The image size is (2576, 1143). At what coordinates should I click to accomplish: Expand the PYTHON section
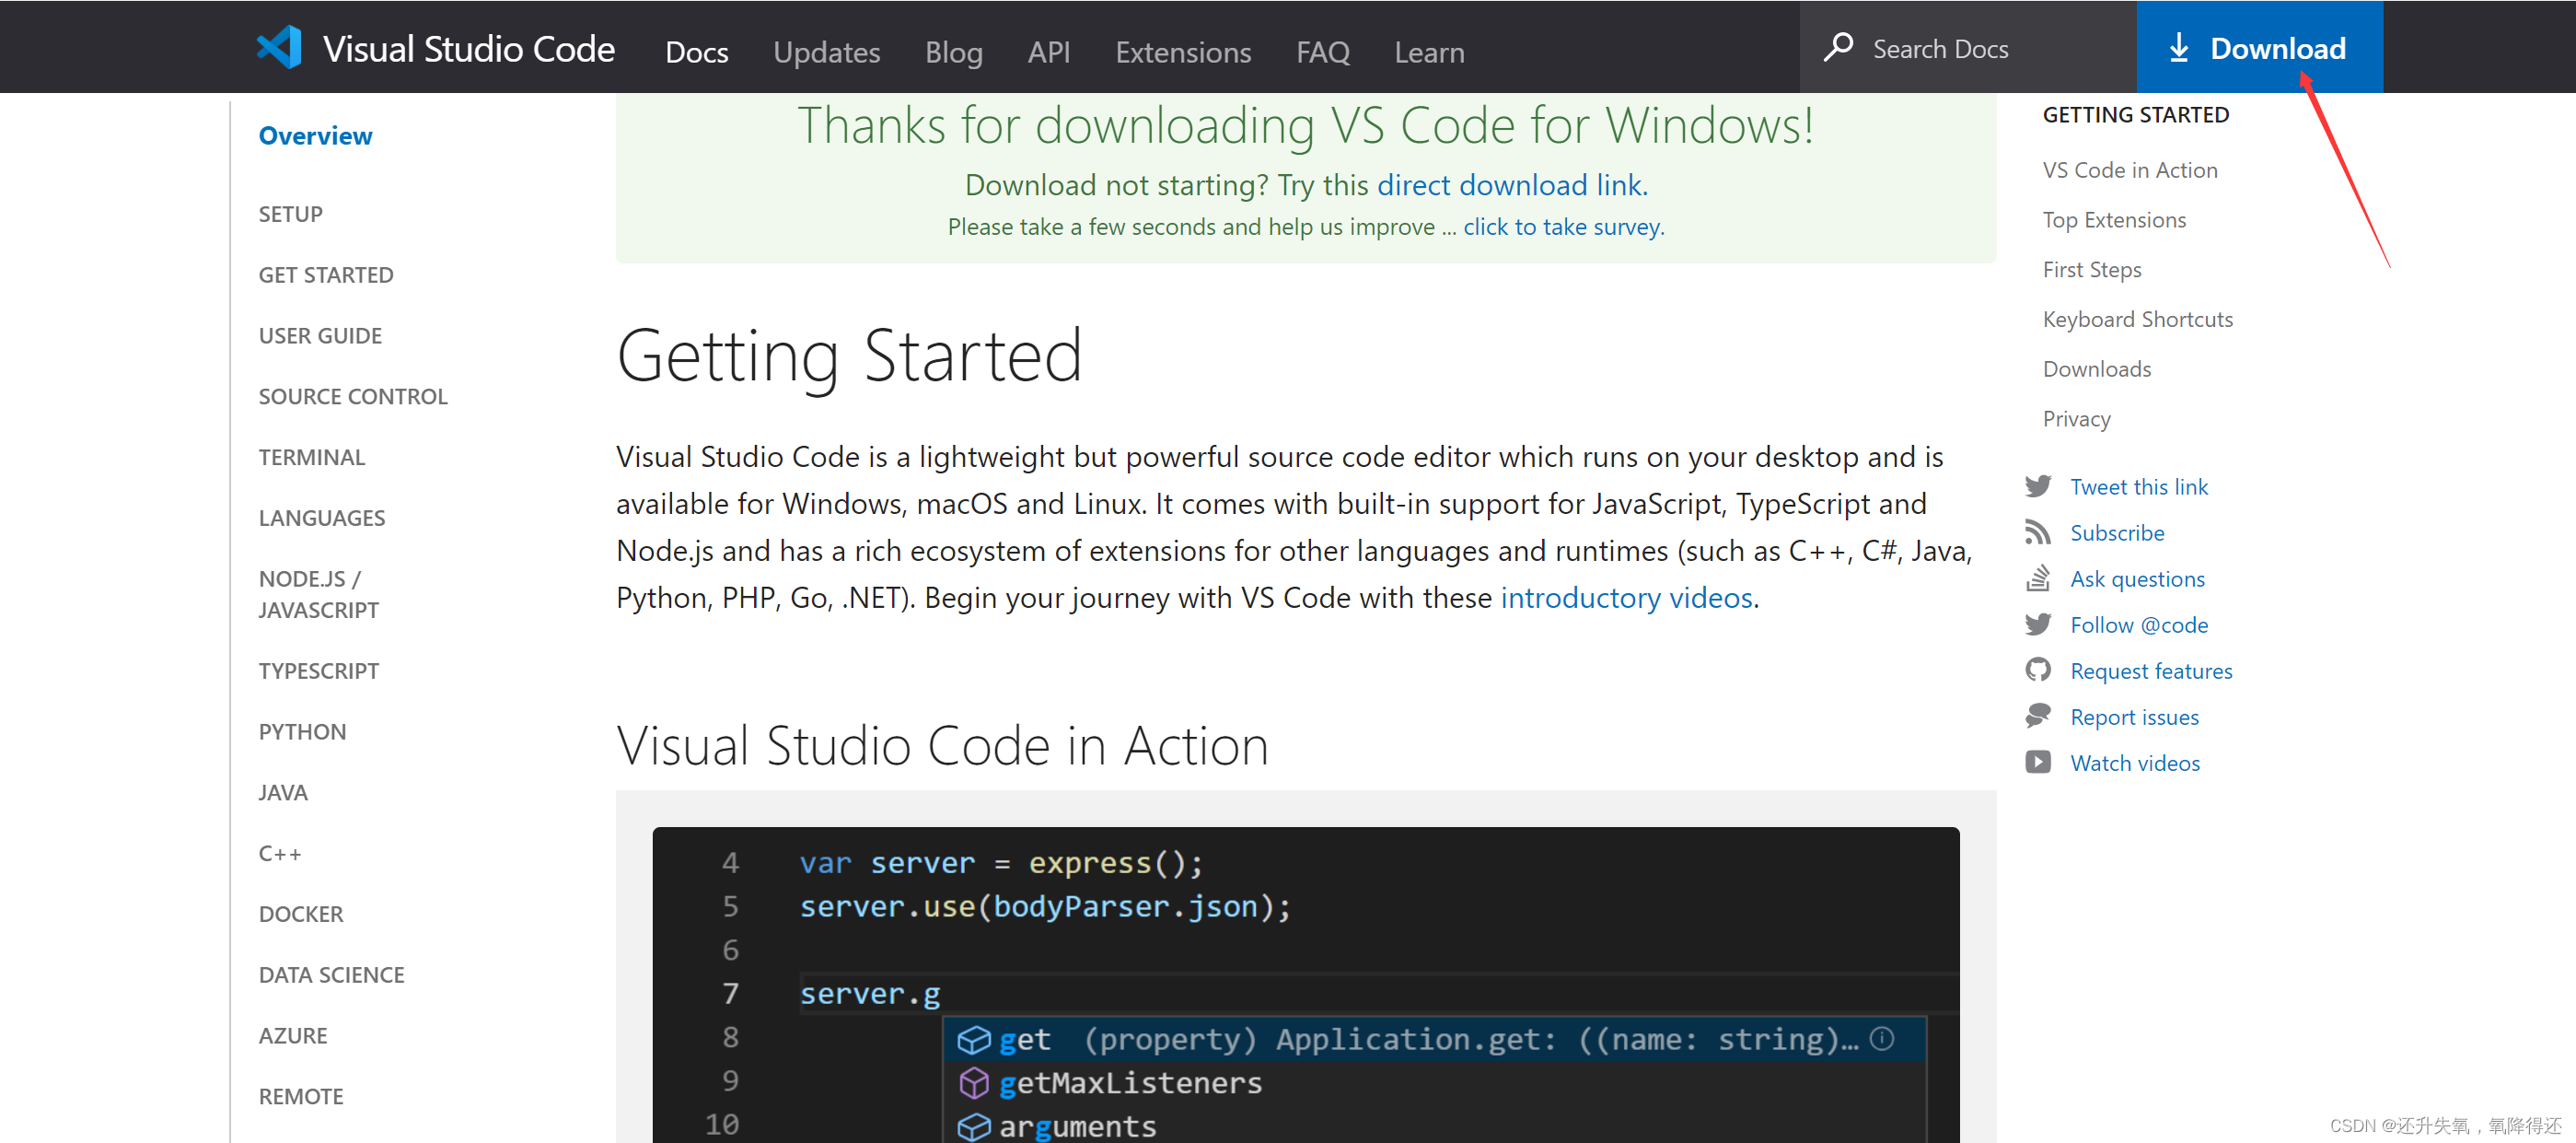[302, 733]
